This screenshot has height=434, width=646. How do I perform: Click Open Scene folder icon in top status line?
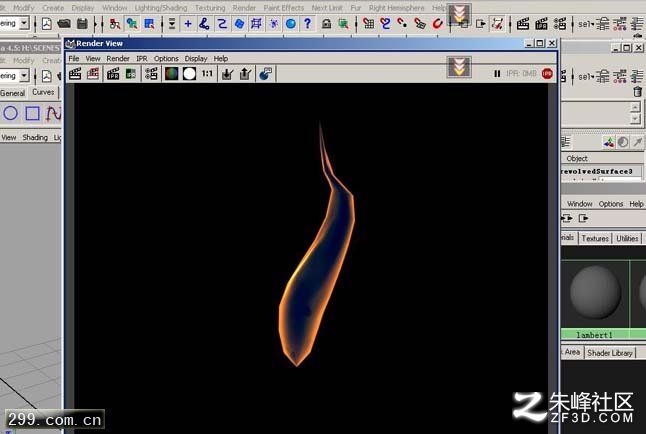[x=64, y=24]
